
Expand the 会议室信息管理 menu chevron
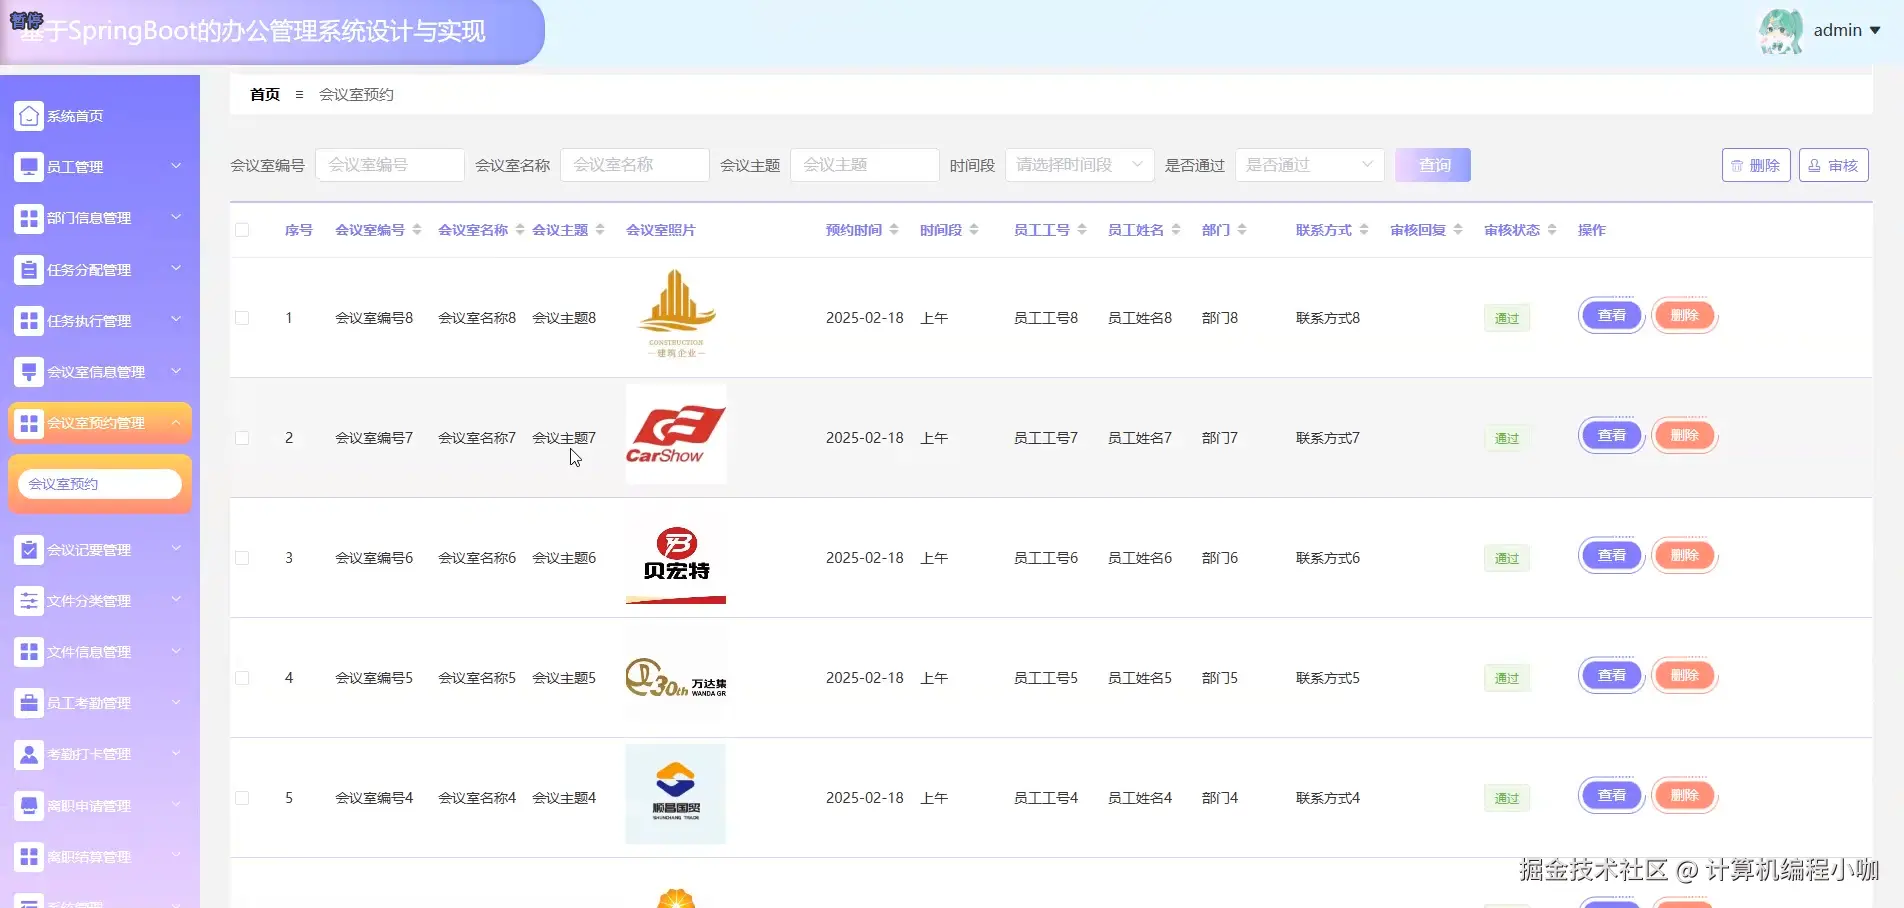[176, 371]
